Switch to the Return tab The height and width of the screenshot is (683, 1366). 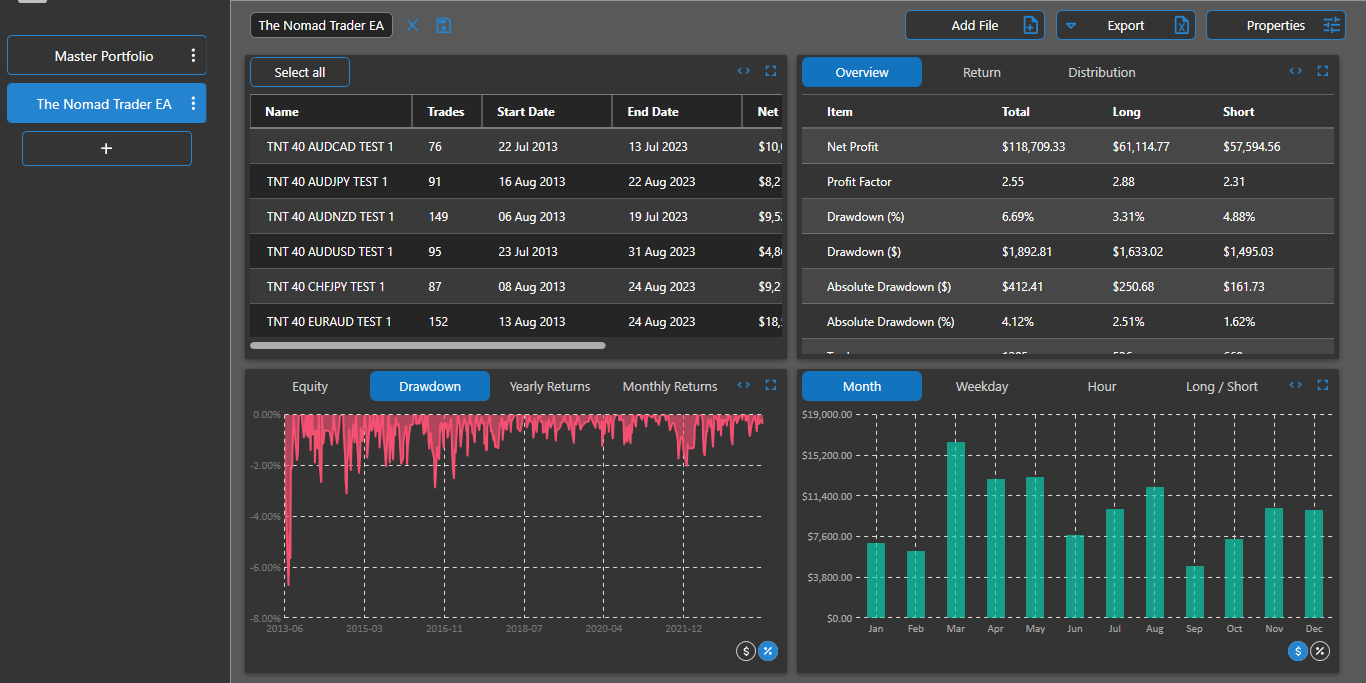point(981,72)
